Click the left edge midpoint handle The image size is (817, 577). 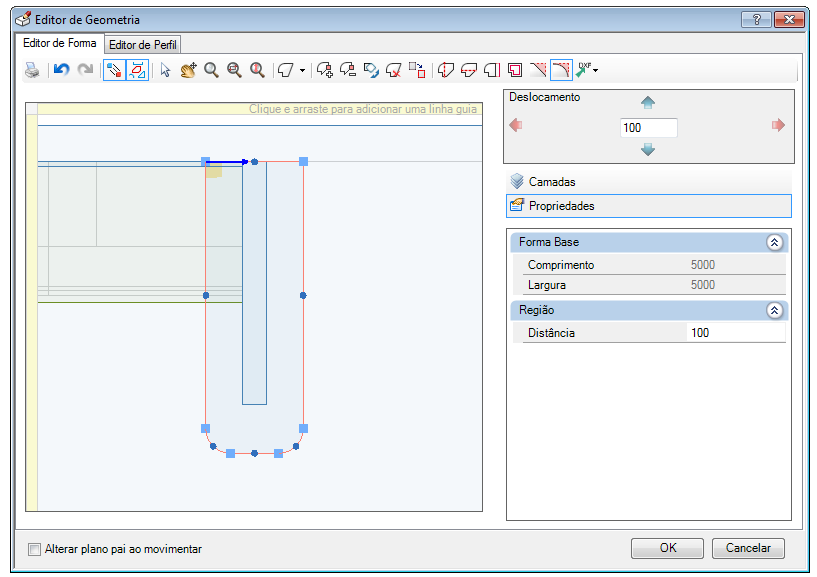tap(206, 296)
